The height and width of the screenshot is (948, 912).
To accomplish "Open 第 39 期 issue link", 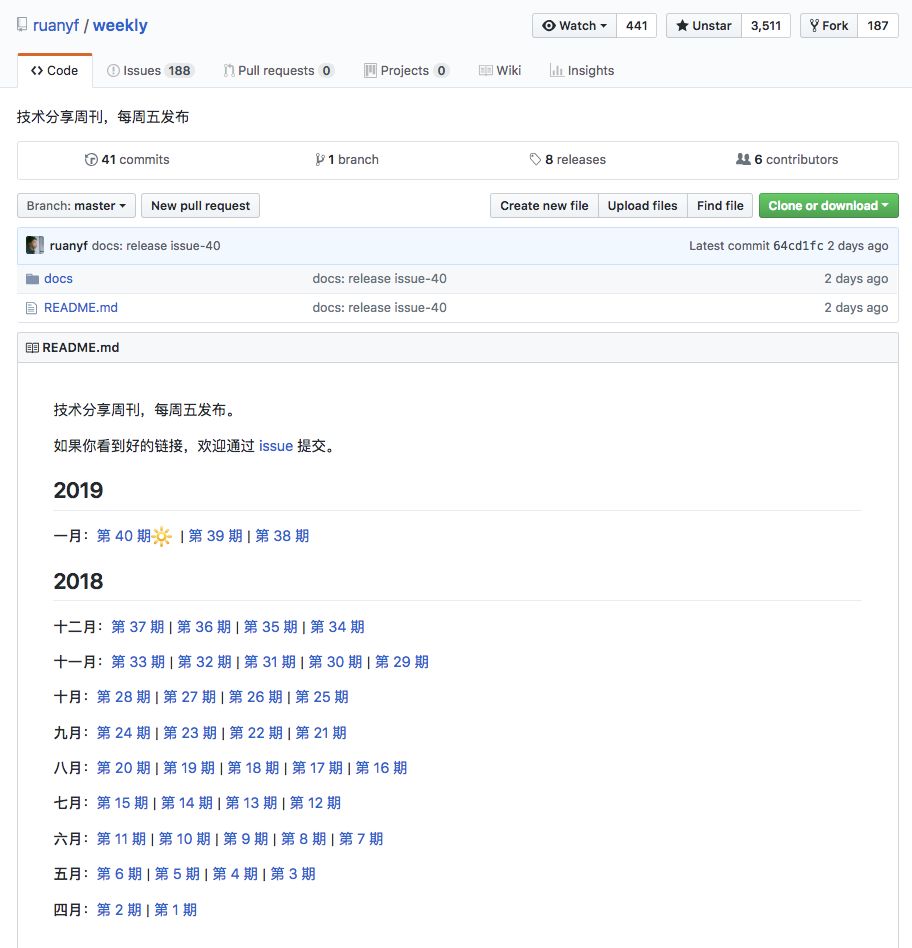I will click(215, 536).
